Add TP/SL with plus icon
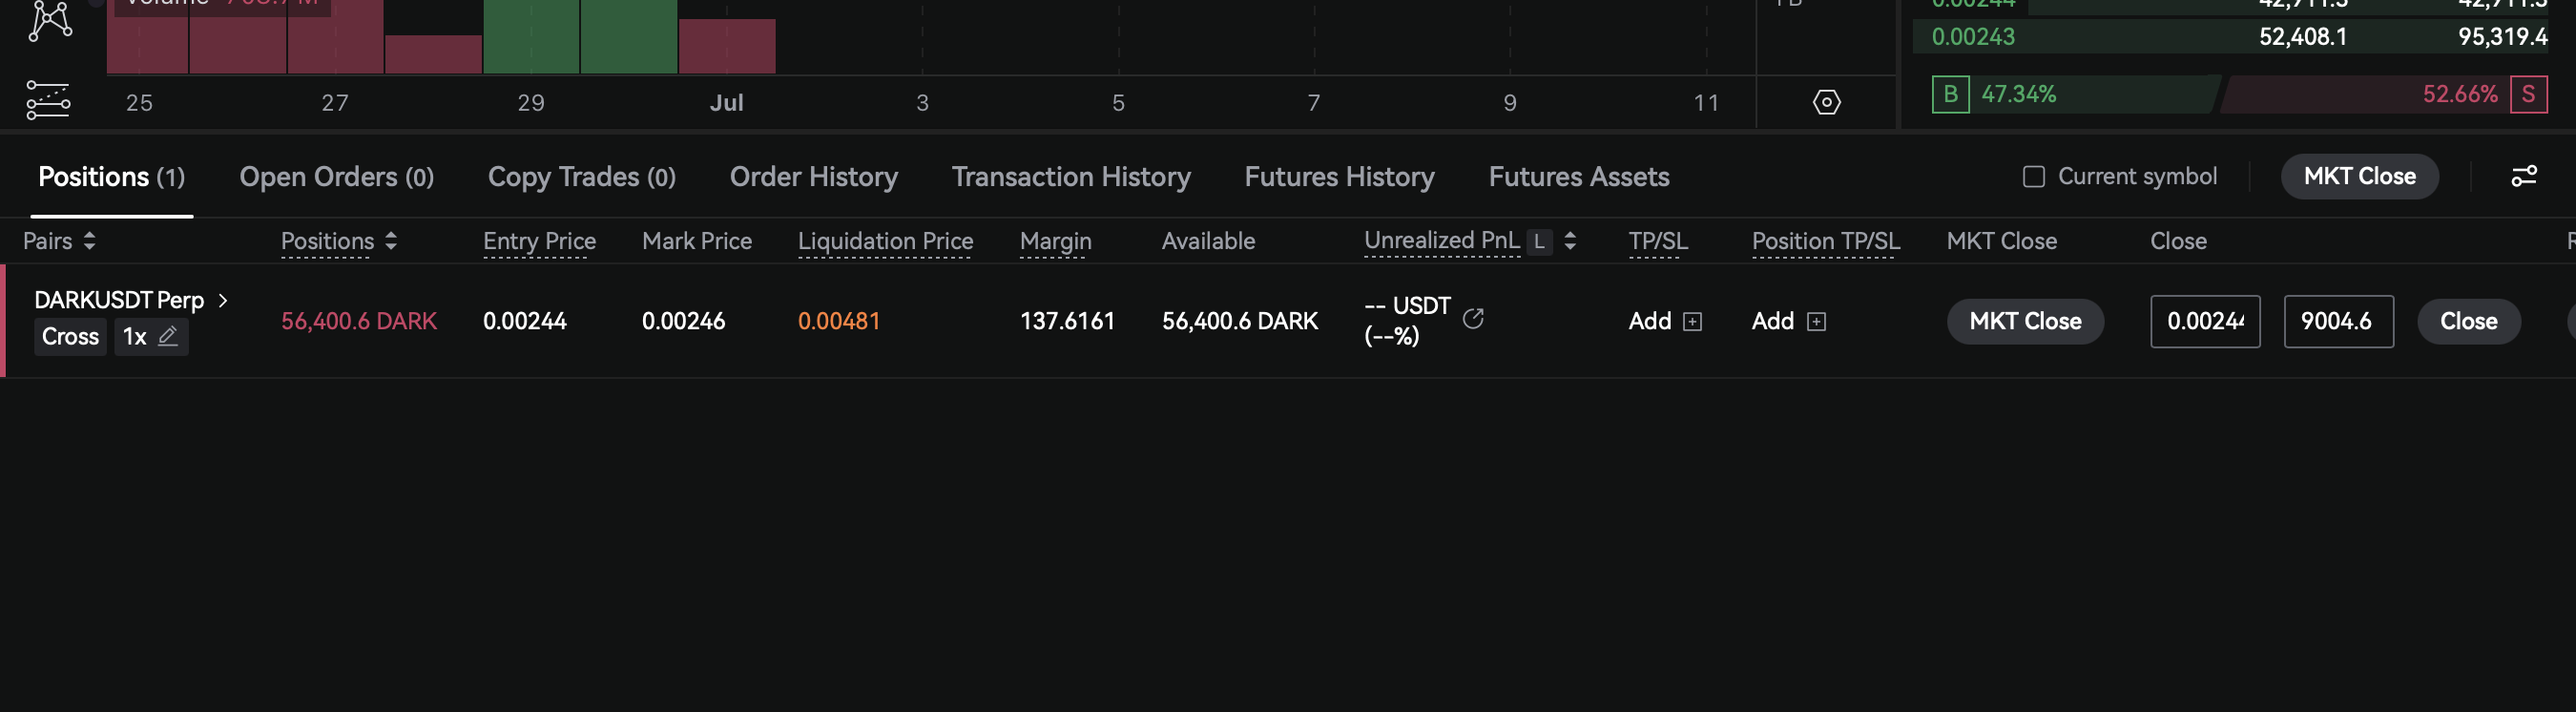Viewport: 2576px width, 712px height. tap(1692, 321)
